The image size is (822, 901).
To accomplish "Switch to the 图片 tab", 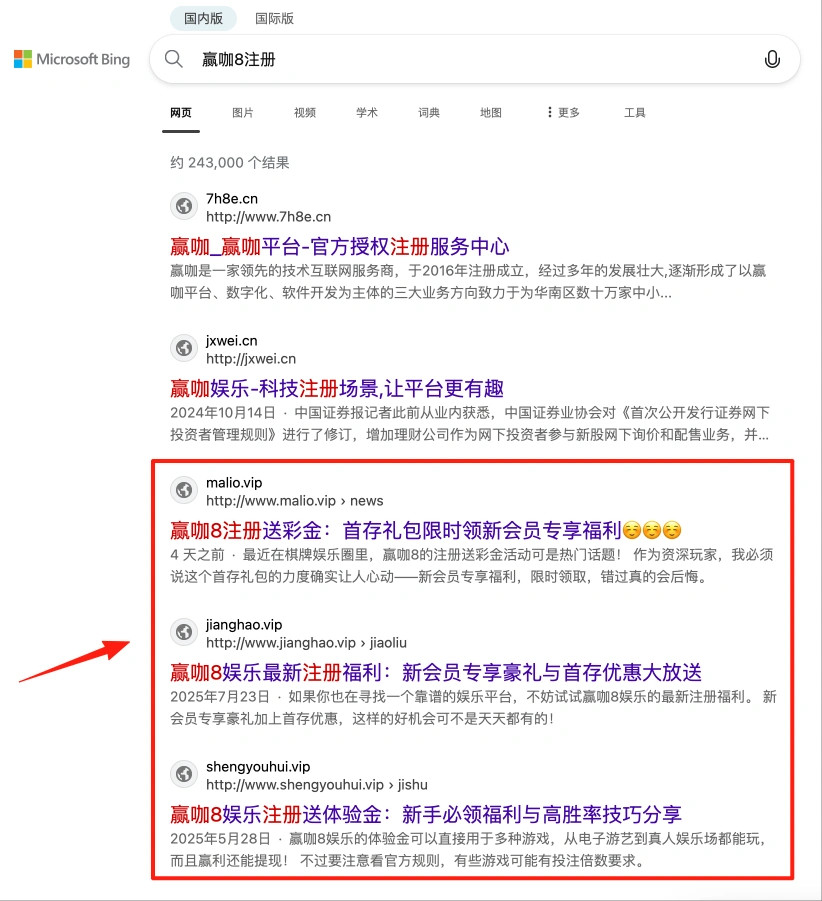I will click(243, 112).
